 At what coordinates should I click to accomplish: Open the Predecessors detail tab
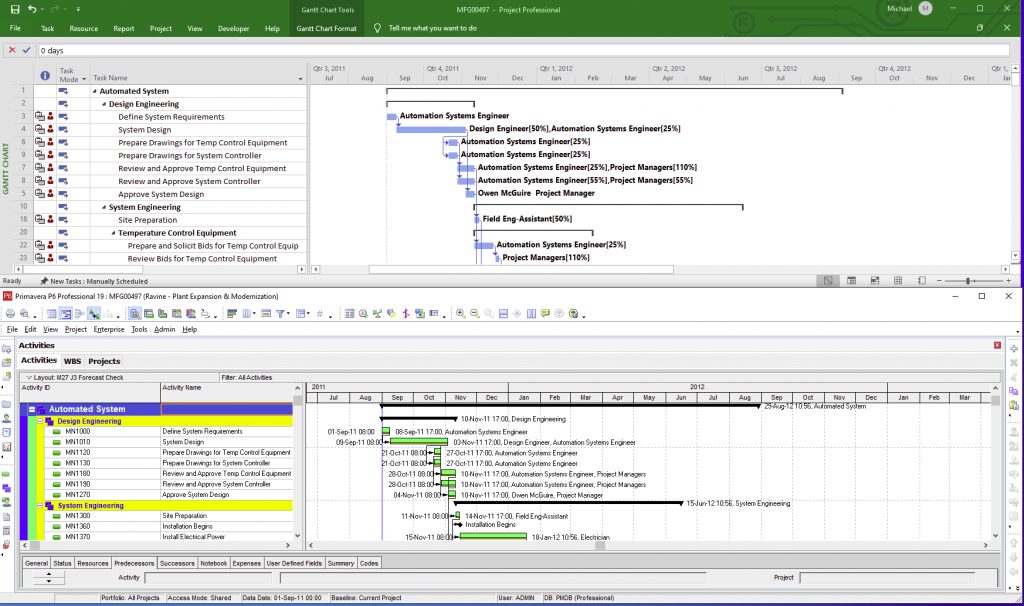(134, 563)
